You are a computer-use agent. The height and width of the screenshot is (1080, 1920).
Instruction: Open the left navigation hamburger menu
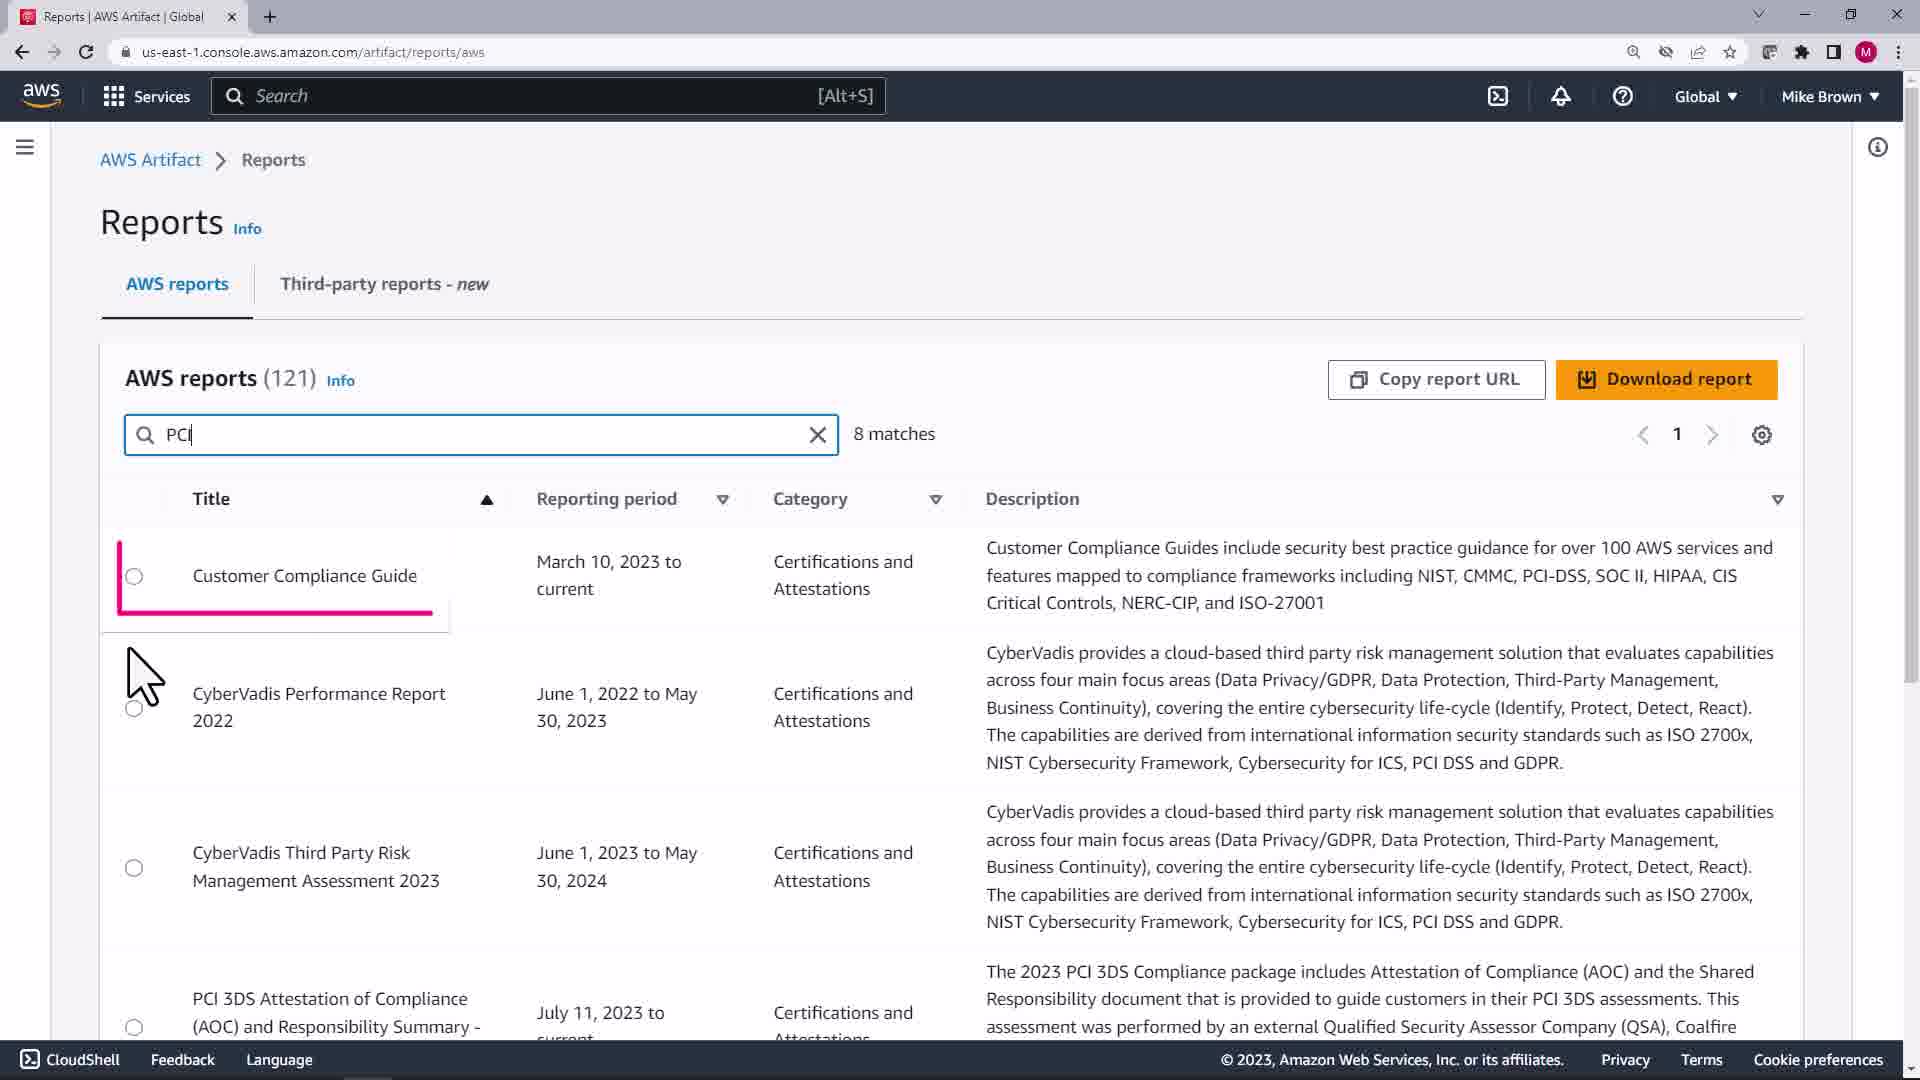(25, 147)
